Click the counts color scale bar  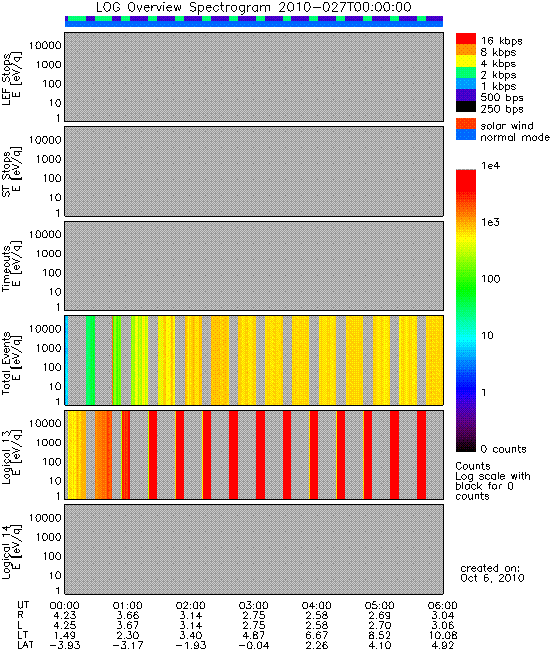coord(466,311)
